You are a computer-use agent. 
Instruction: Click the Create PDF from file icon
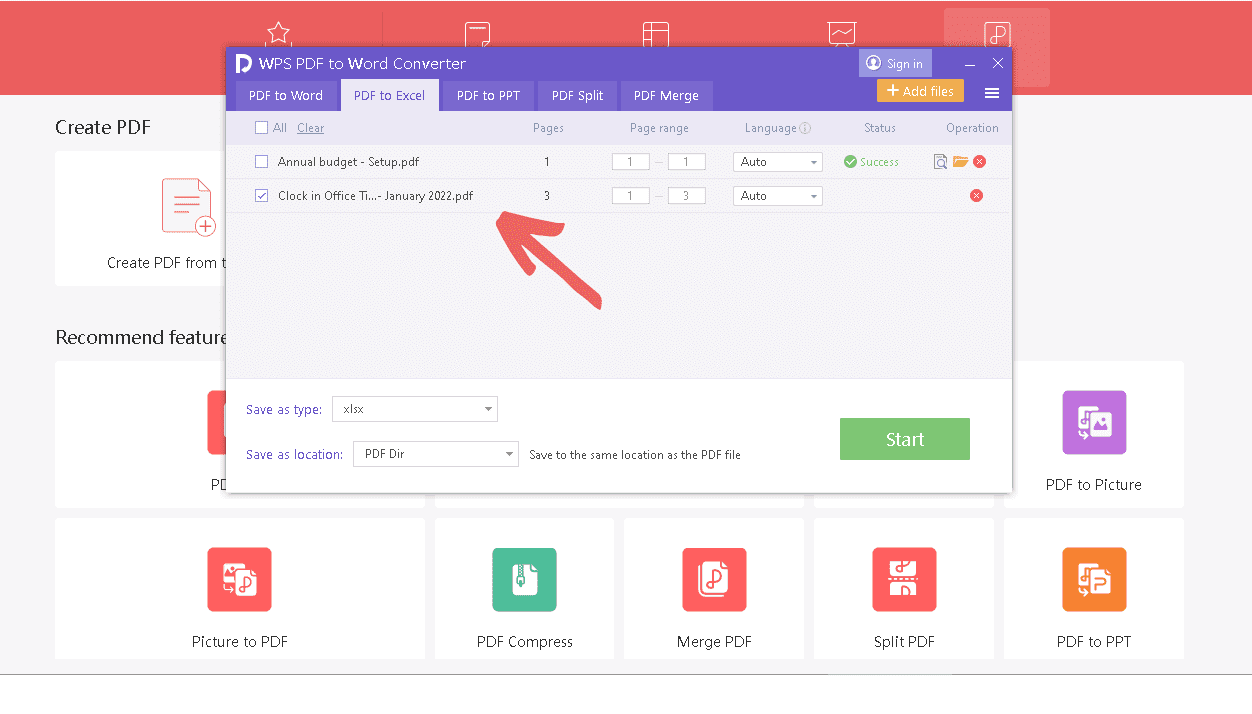[188, 207]
